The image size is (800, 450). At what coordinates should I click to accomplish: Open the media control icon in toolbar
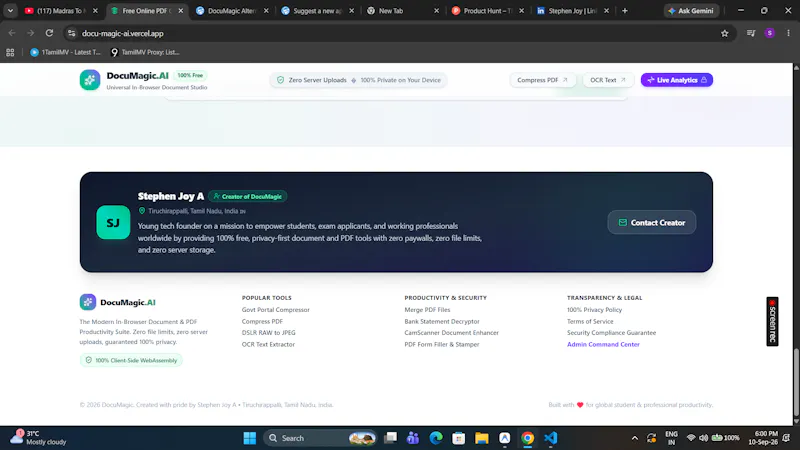point(751,33)
